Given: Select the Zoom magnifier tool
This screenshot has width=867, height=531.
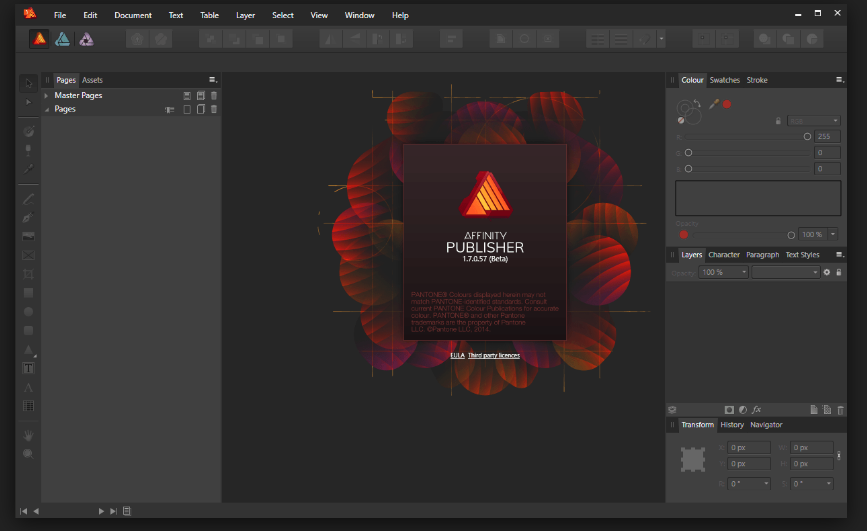Looking at the screenshot, I should point(28,454).
